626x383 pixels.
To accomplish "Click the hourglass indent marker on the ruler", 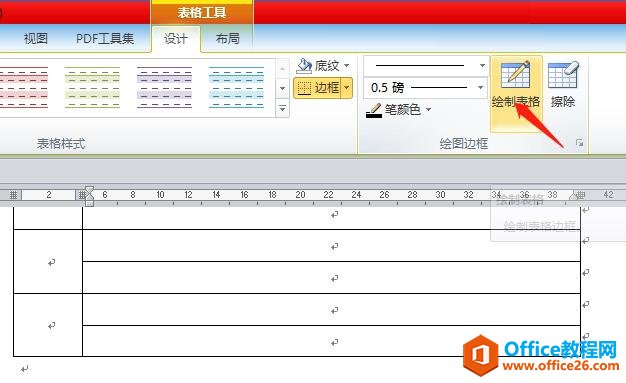I will 89,196.
